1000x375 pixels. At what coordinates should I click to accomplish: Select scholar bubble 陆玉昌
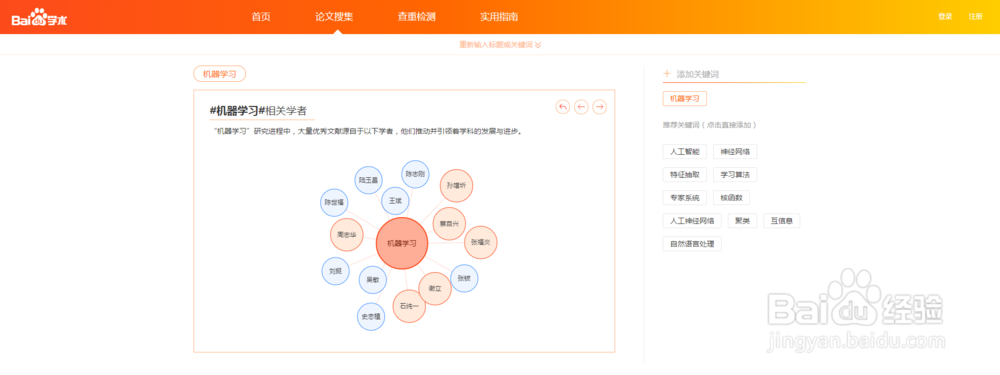pyautogui.click(x=368, y=180)
